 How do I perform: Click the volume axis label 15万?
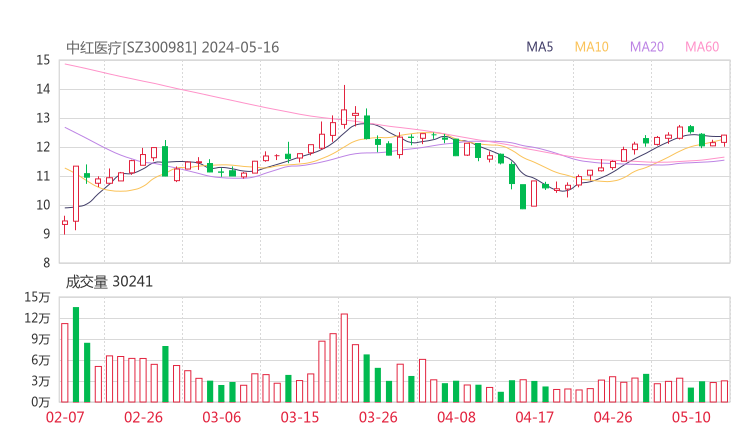click(37, 297)
